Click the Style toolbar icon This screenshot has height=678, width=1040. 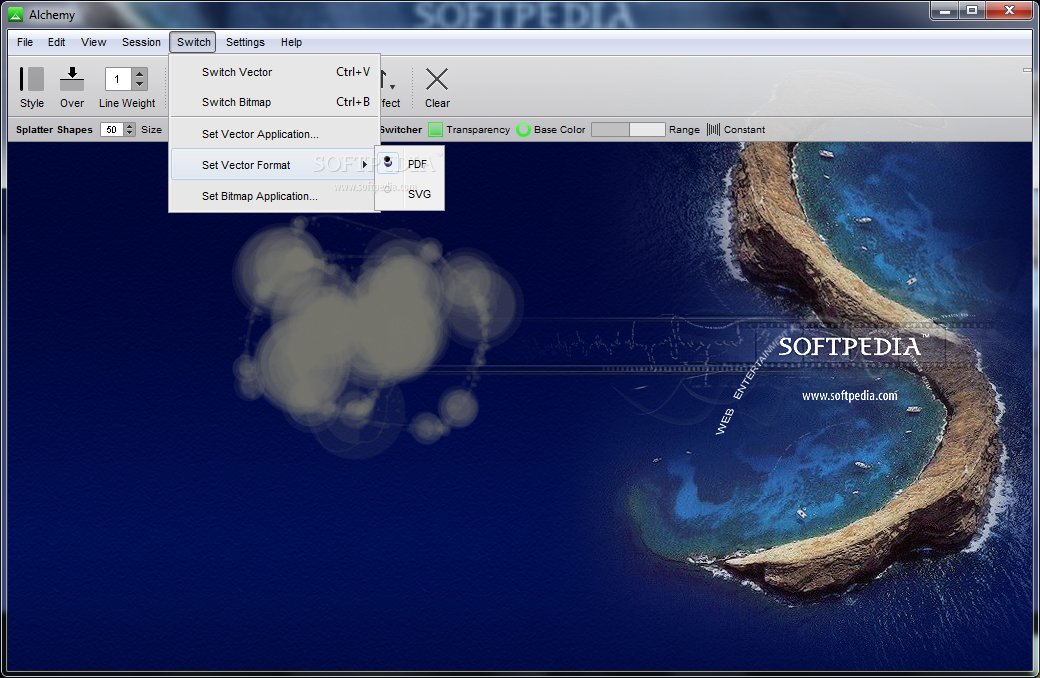coord(31,79)
